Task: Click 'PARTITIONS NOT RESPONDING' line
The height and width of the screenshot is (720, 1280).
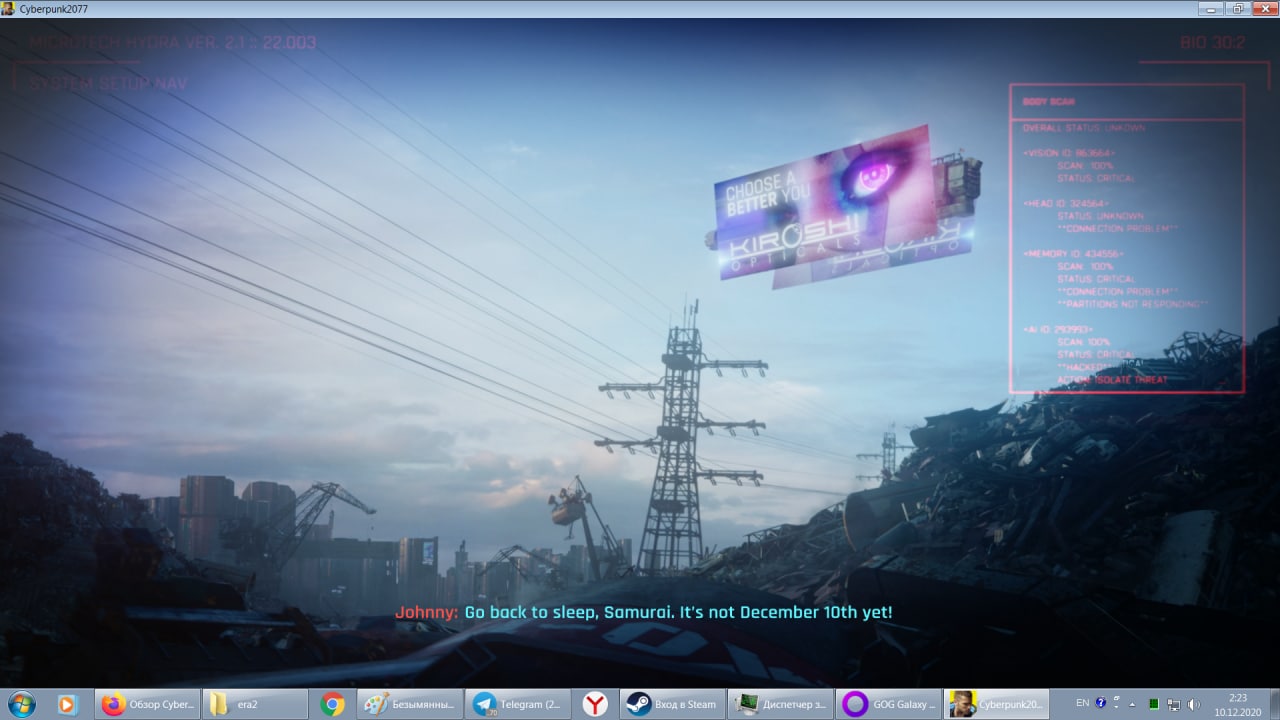Action: (x=1132, y=304)
